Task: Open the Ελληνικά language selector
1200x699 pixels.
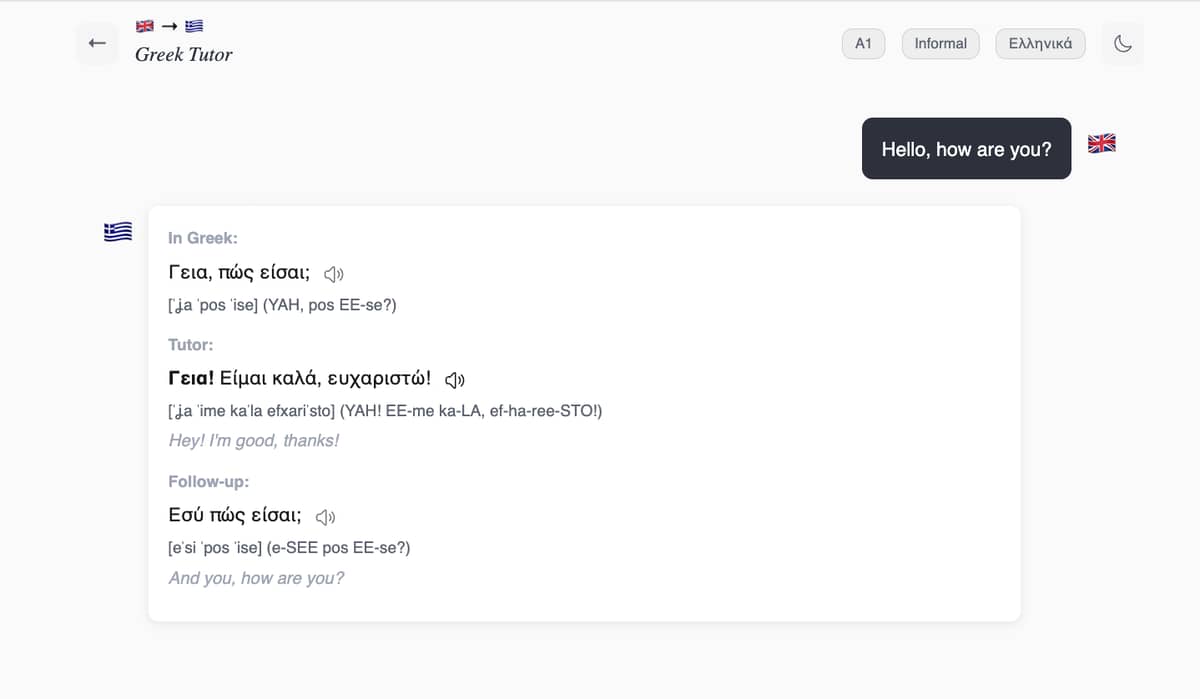Action: (1040, 44)
